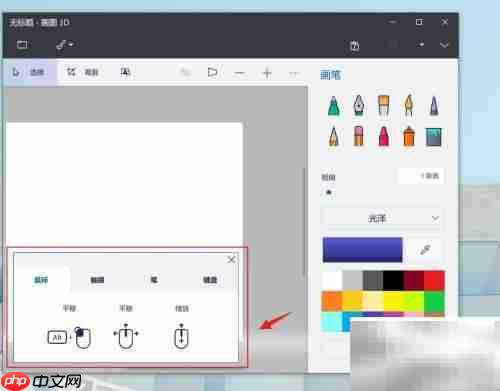500x391 pixels.
Task: Toggle the 3D view flag icon
Action: (x=212, y=72)
